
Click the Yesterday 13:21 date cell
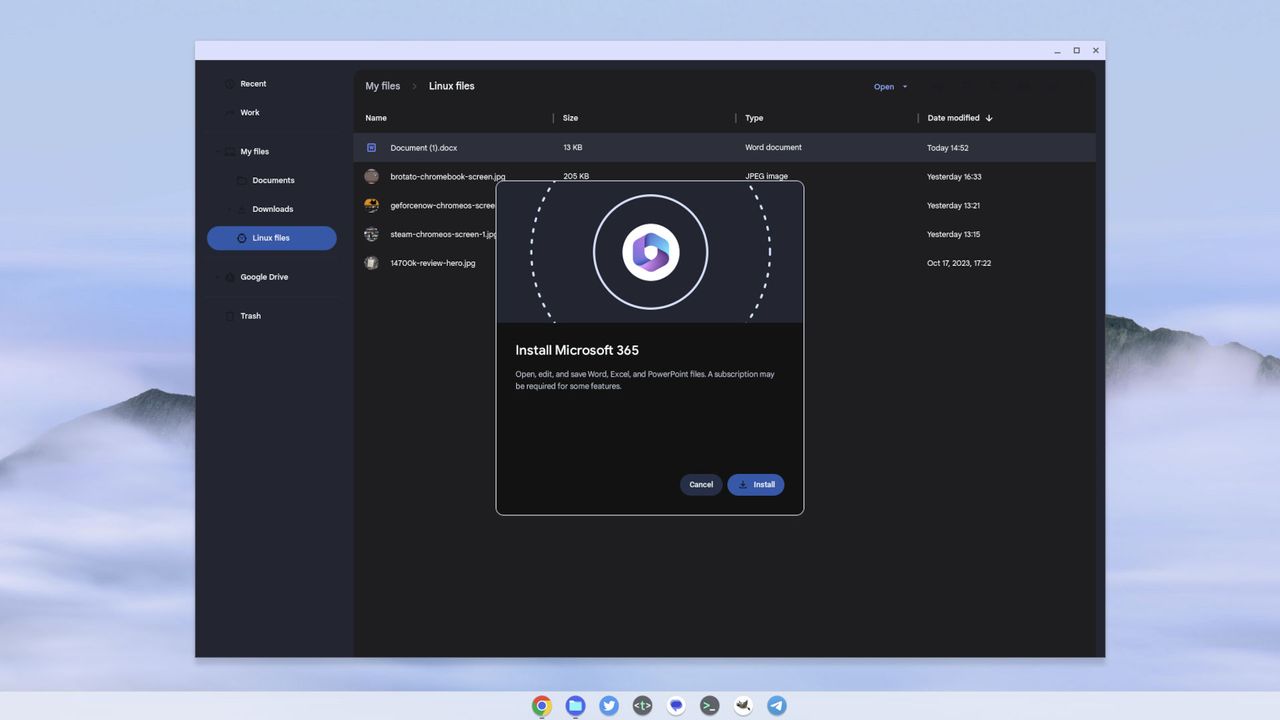tap(953, 206)
